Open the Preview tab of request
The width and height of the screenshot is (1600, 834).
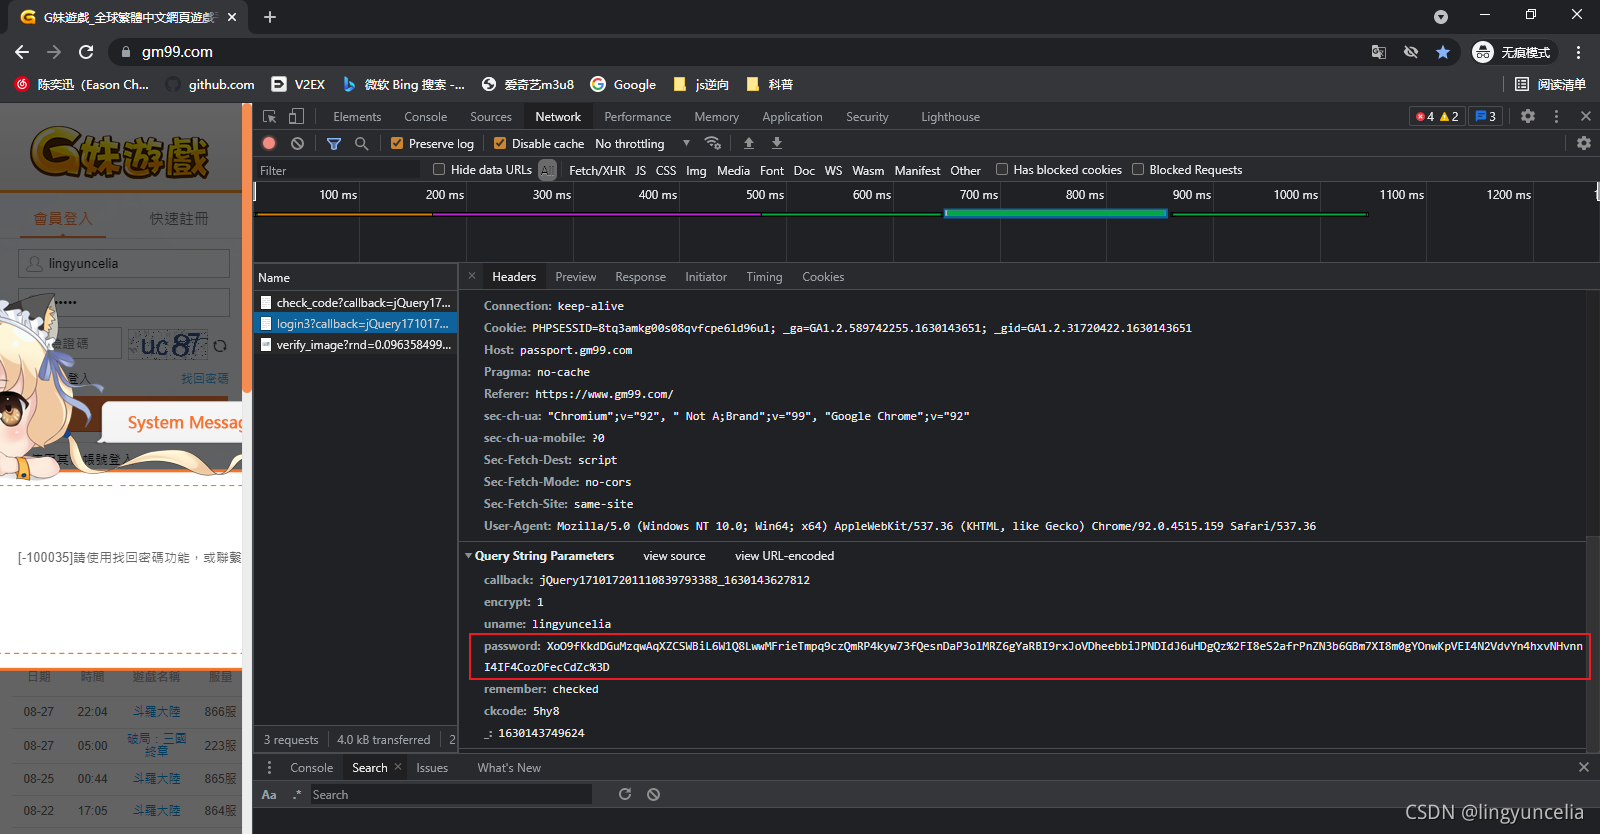point(575,277)
